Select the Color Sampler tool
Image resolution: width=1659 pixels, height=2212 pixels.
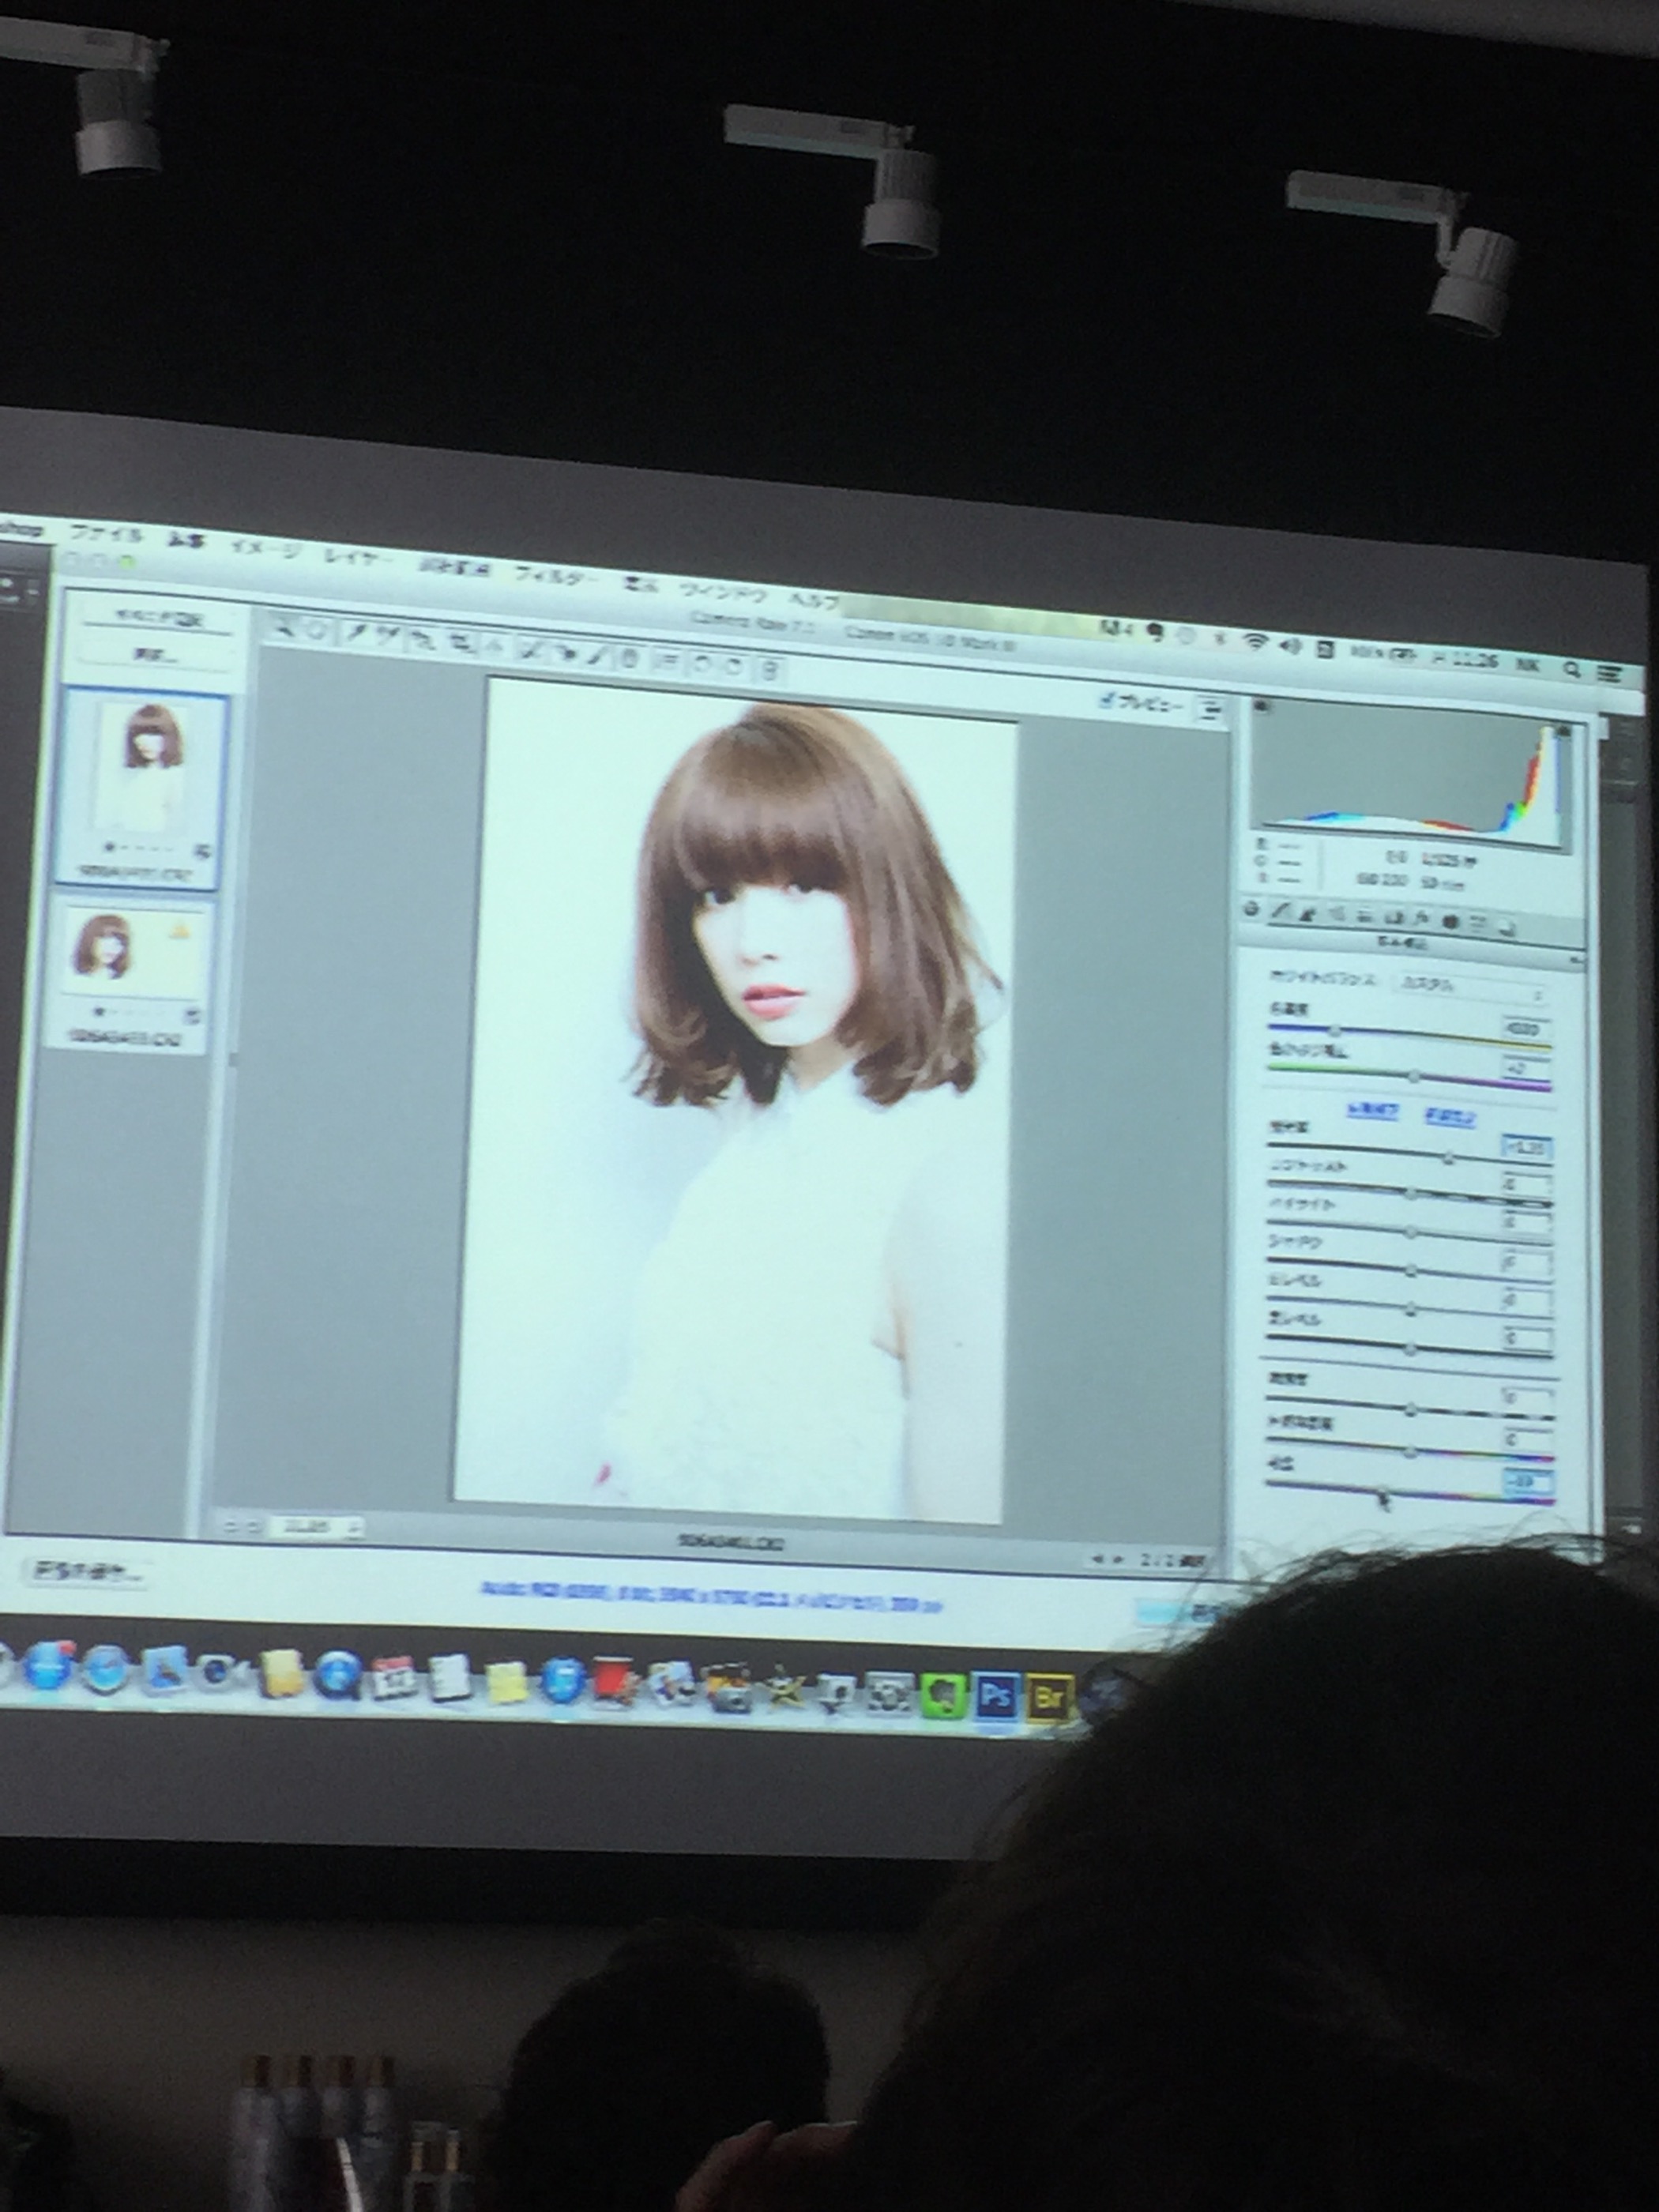(x=388, y=634)
